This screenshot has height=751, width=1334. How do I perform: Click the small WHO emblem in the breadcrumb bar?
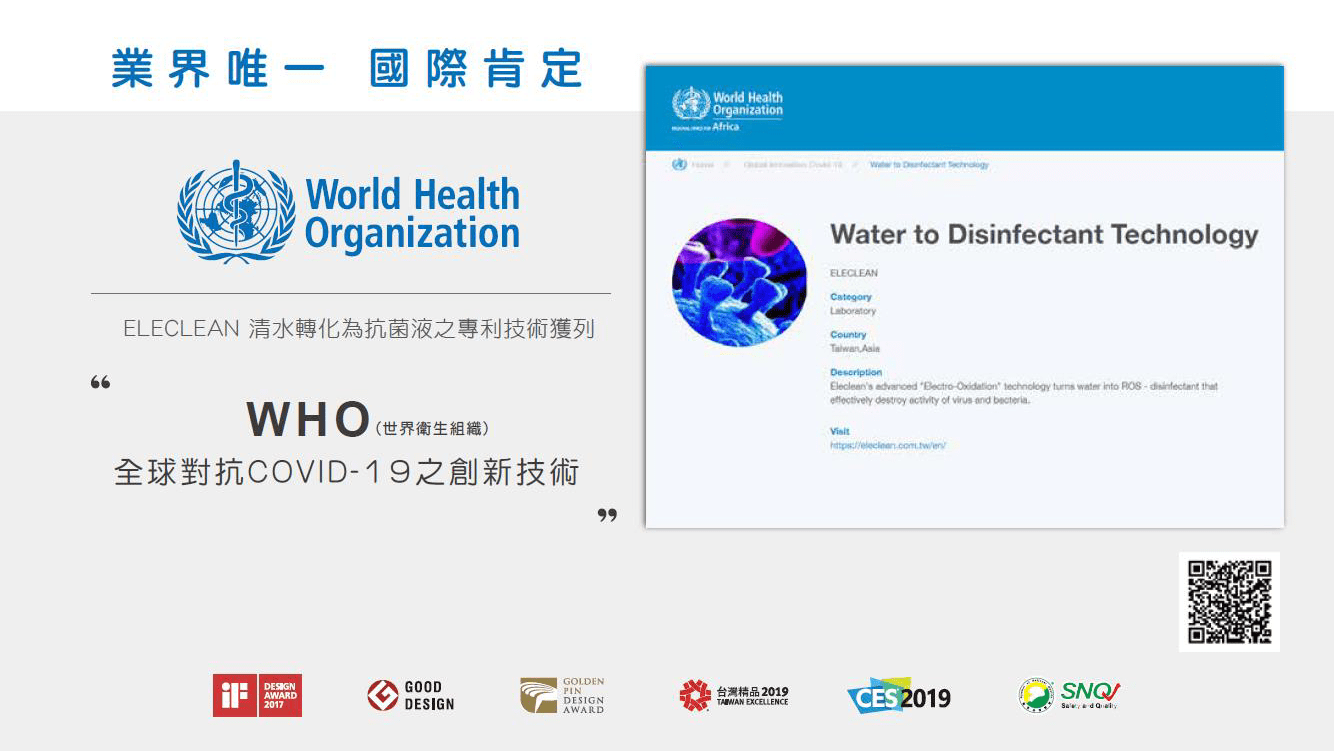pos(679,165)
